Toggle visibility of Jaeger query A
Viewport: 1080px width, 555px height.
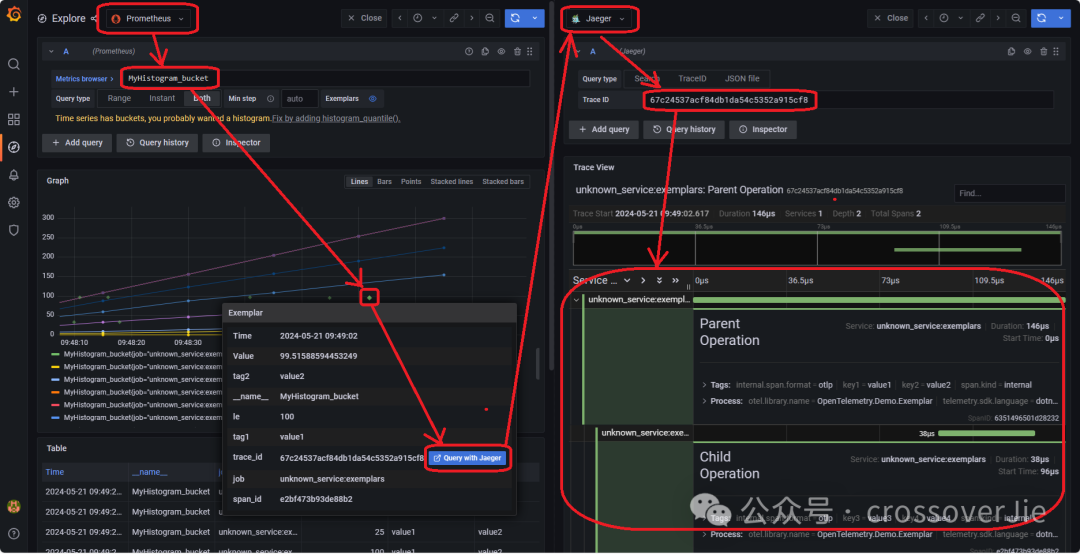(1027, 51)
